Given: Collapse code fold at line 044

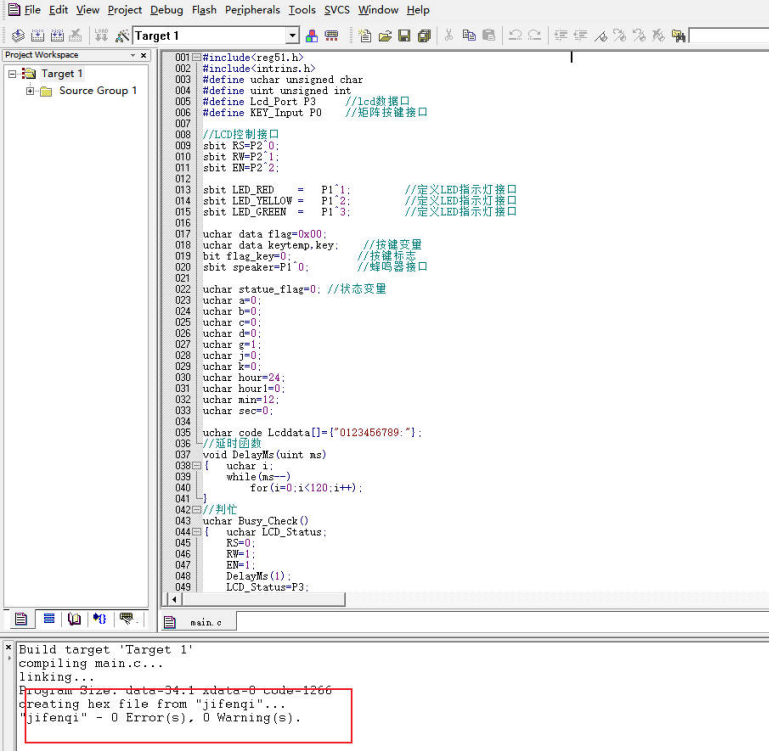Looking at the screenshot, I should pyautogui.click(x=197, y=532).
